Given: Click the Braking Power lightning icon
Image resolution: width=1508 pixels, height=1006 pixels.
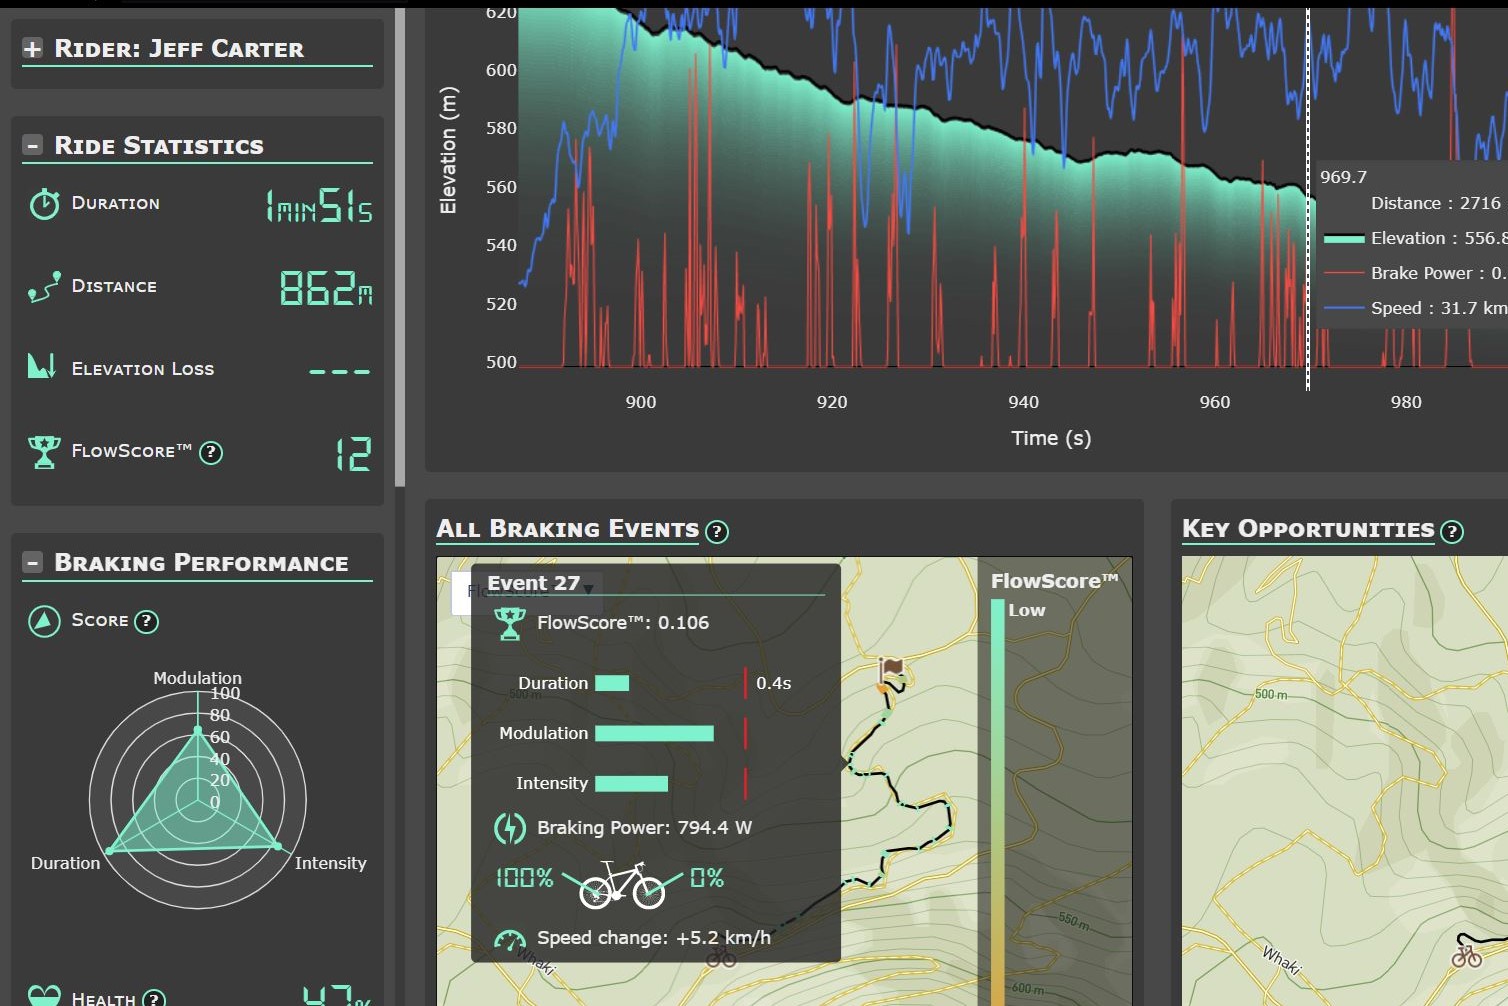Looking at the screenshot, I should coord(510,828).
